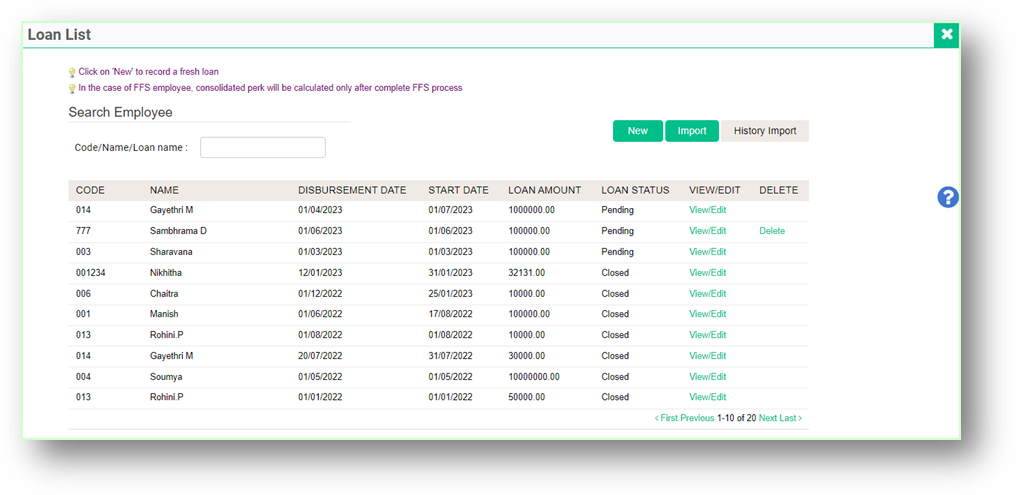Open View/Edit for Gayethri M pending loan
This screenshot has width=1016, height=495.
708,210
